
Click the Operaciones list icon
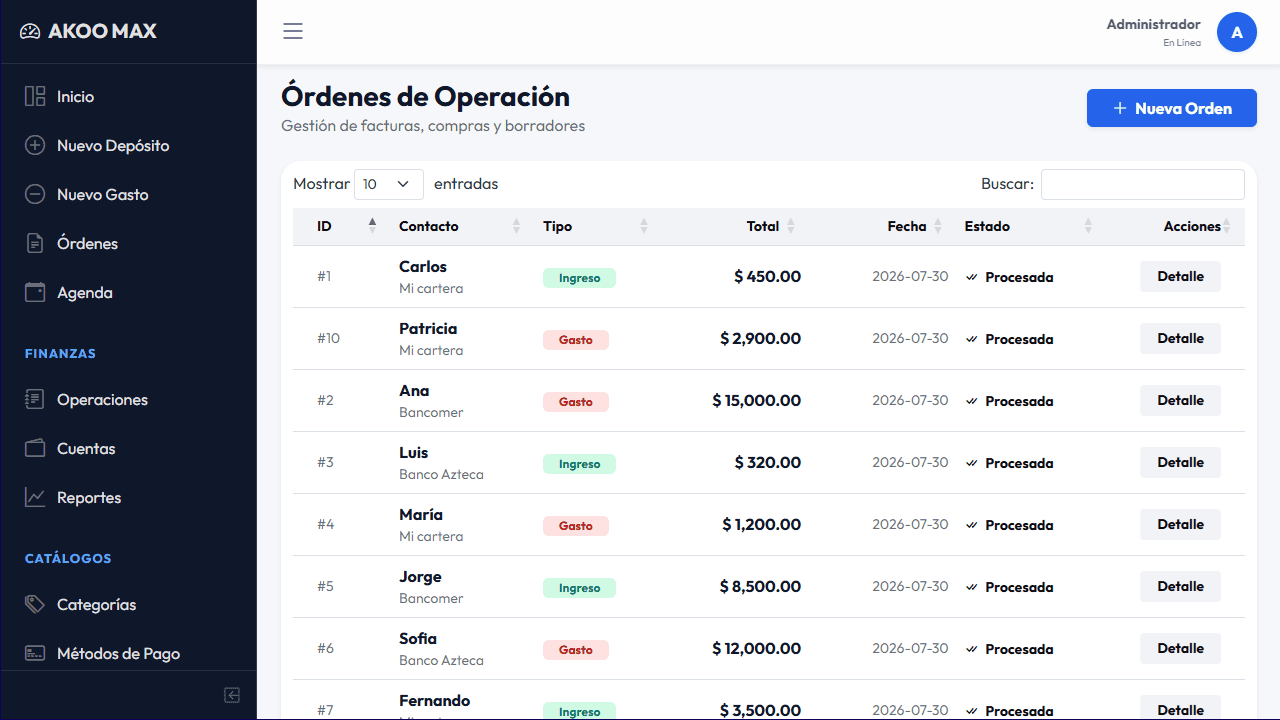pos(35,399)
